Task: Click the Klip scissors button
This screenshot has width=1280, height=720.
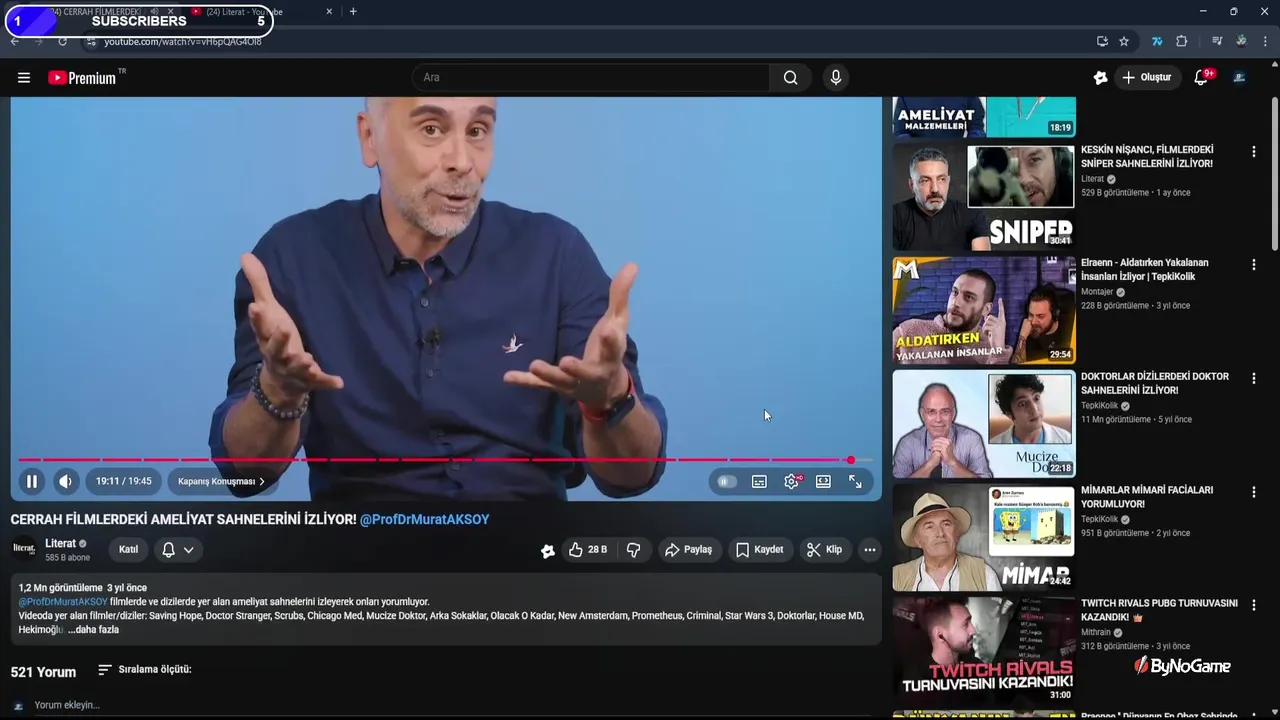Action: tap(825, 549)
